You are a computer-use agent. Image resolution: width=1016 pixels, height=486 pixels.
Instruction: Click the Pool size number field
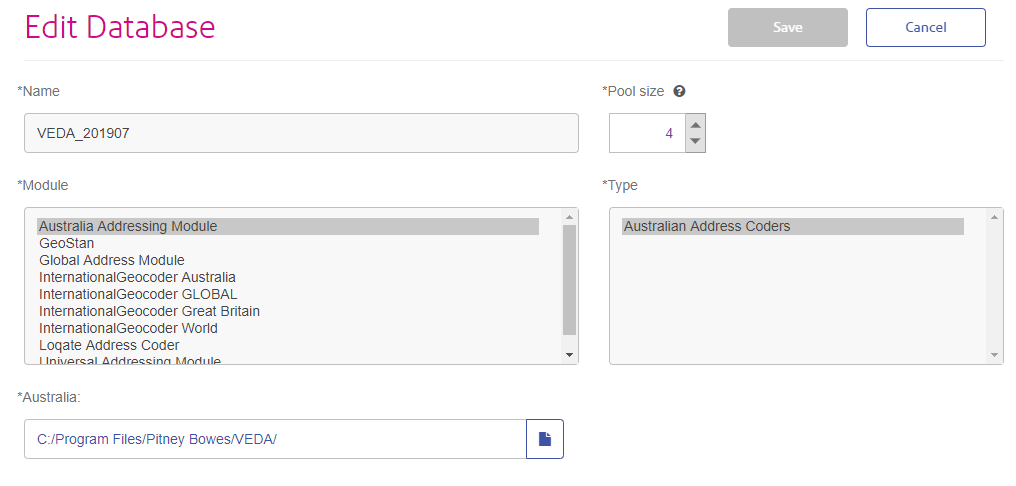pos(647,133)
